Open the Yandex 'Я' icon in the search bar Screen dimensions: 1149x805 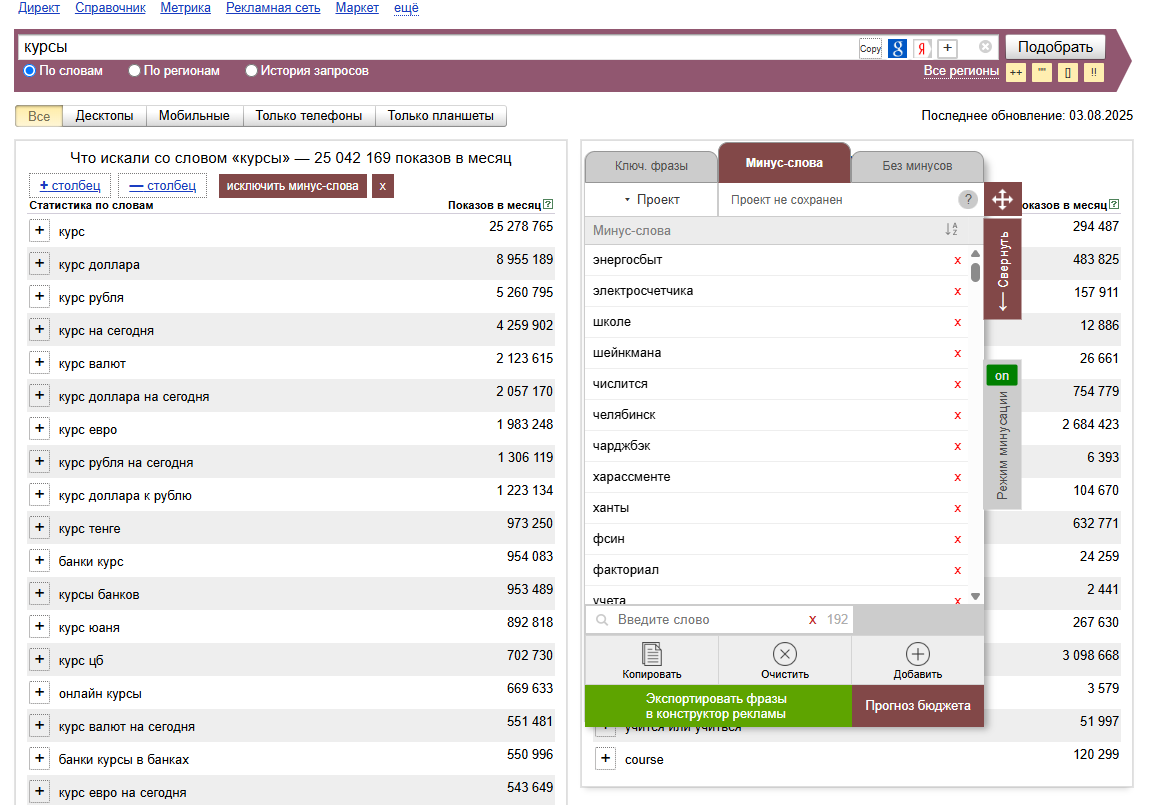[922, 48]
